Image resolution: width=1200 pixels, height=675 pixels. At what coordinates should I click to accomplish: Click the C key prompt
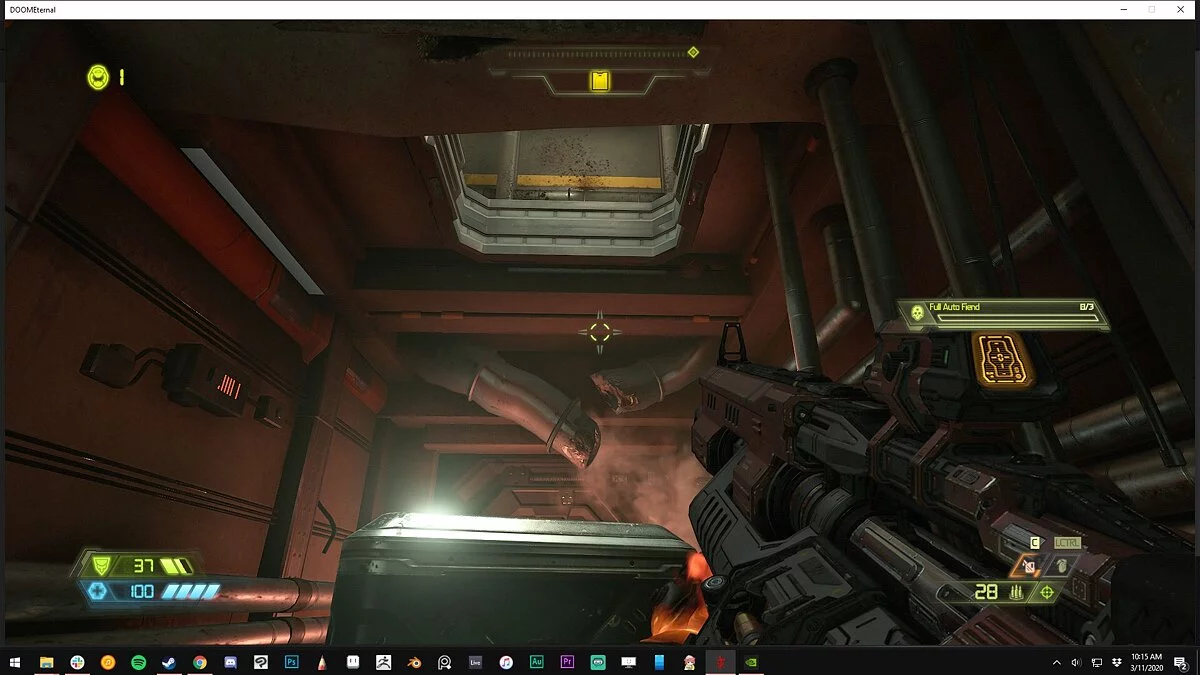(1035, 542)
